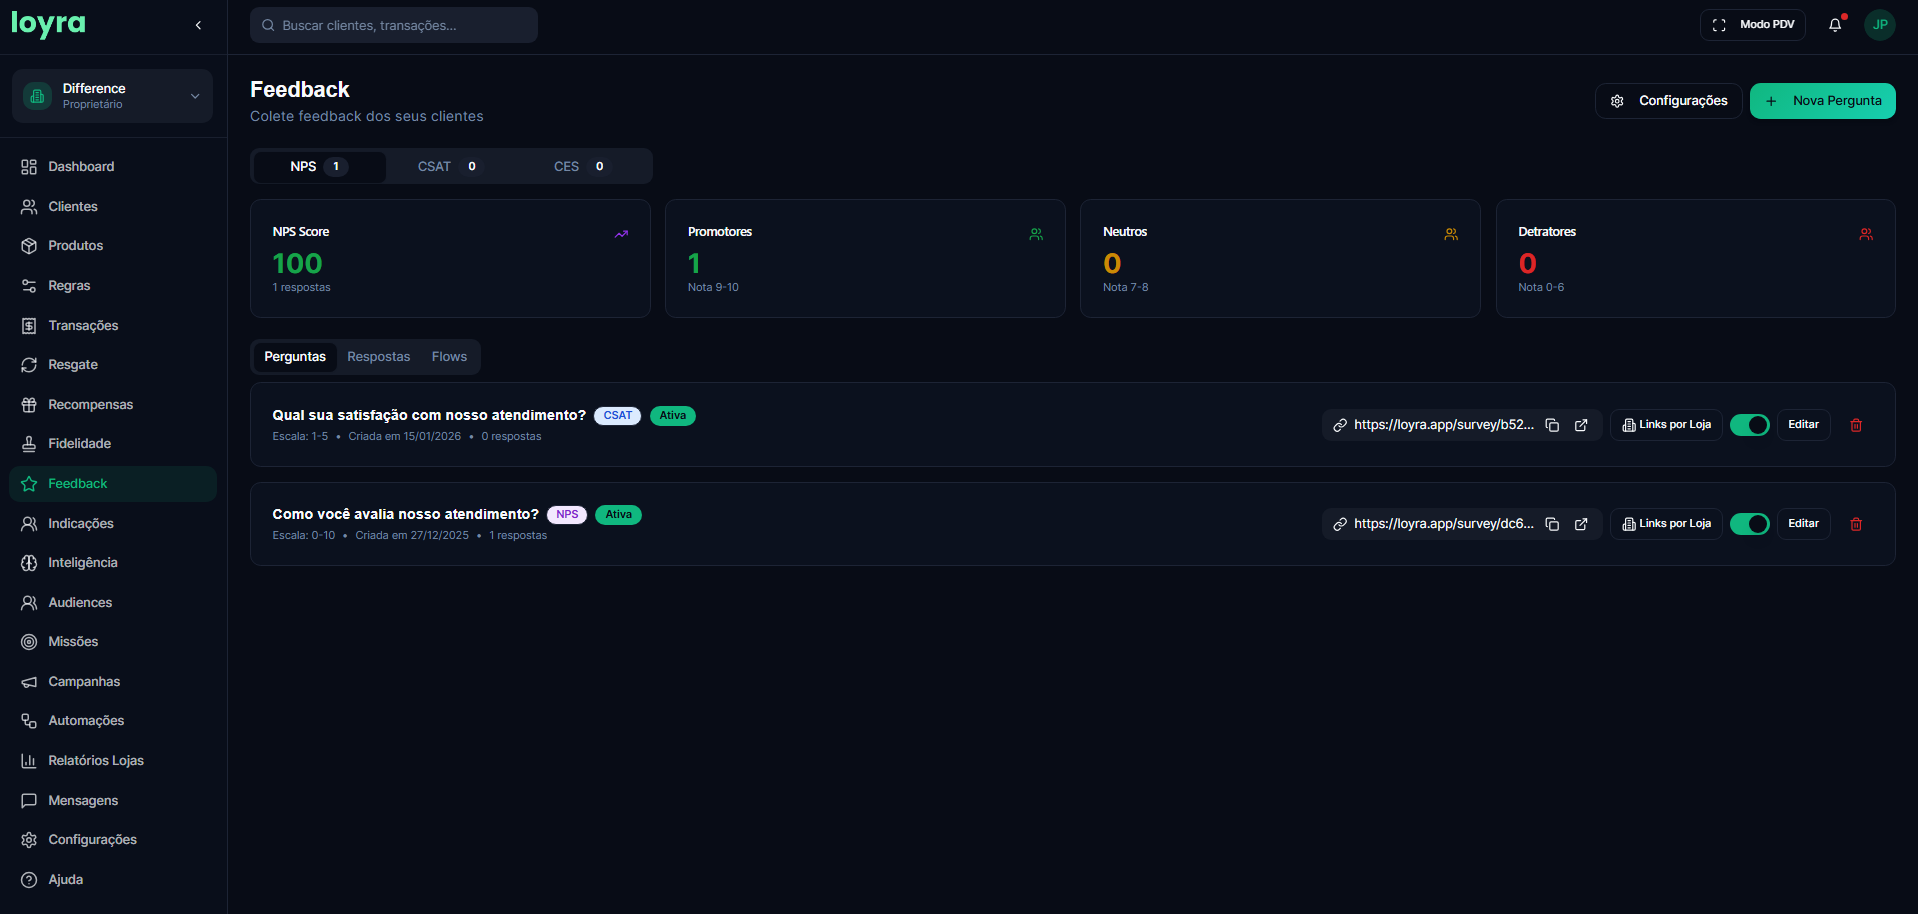The width and height of the screenshot is (1918, 914).
Task: Click the Produtos box icon
Action: point(29,246)
